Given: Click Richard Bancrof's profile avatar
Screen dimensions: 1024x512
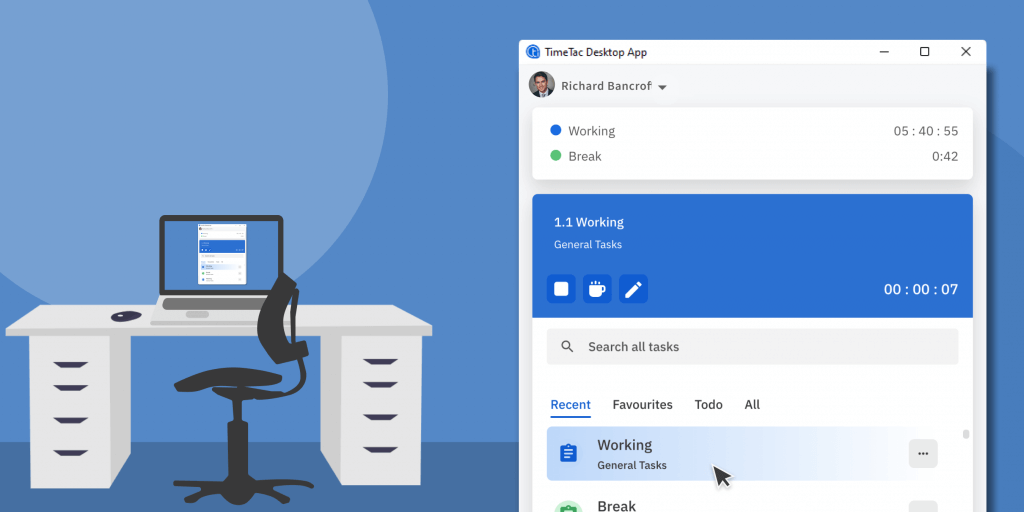Looking at the screenshot, I should (x=542, y=85).
